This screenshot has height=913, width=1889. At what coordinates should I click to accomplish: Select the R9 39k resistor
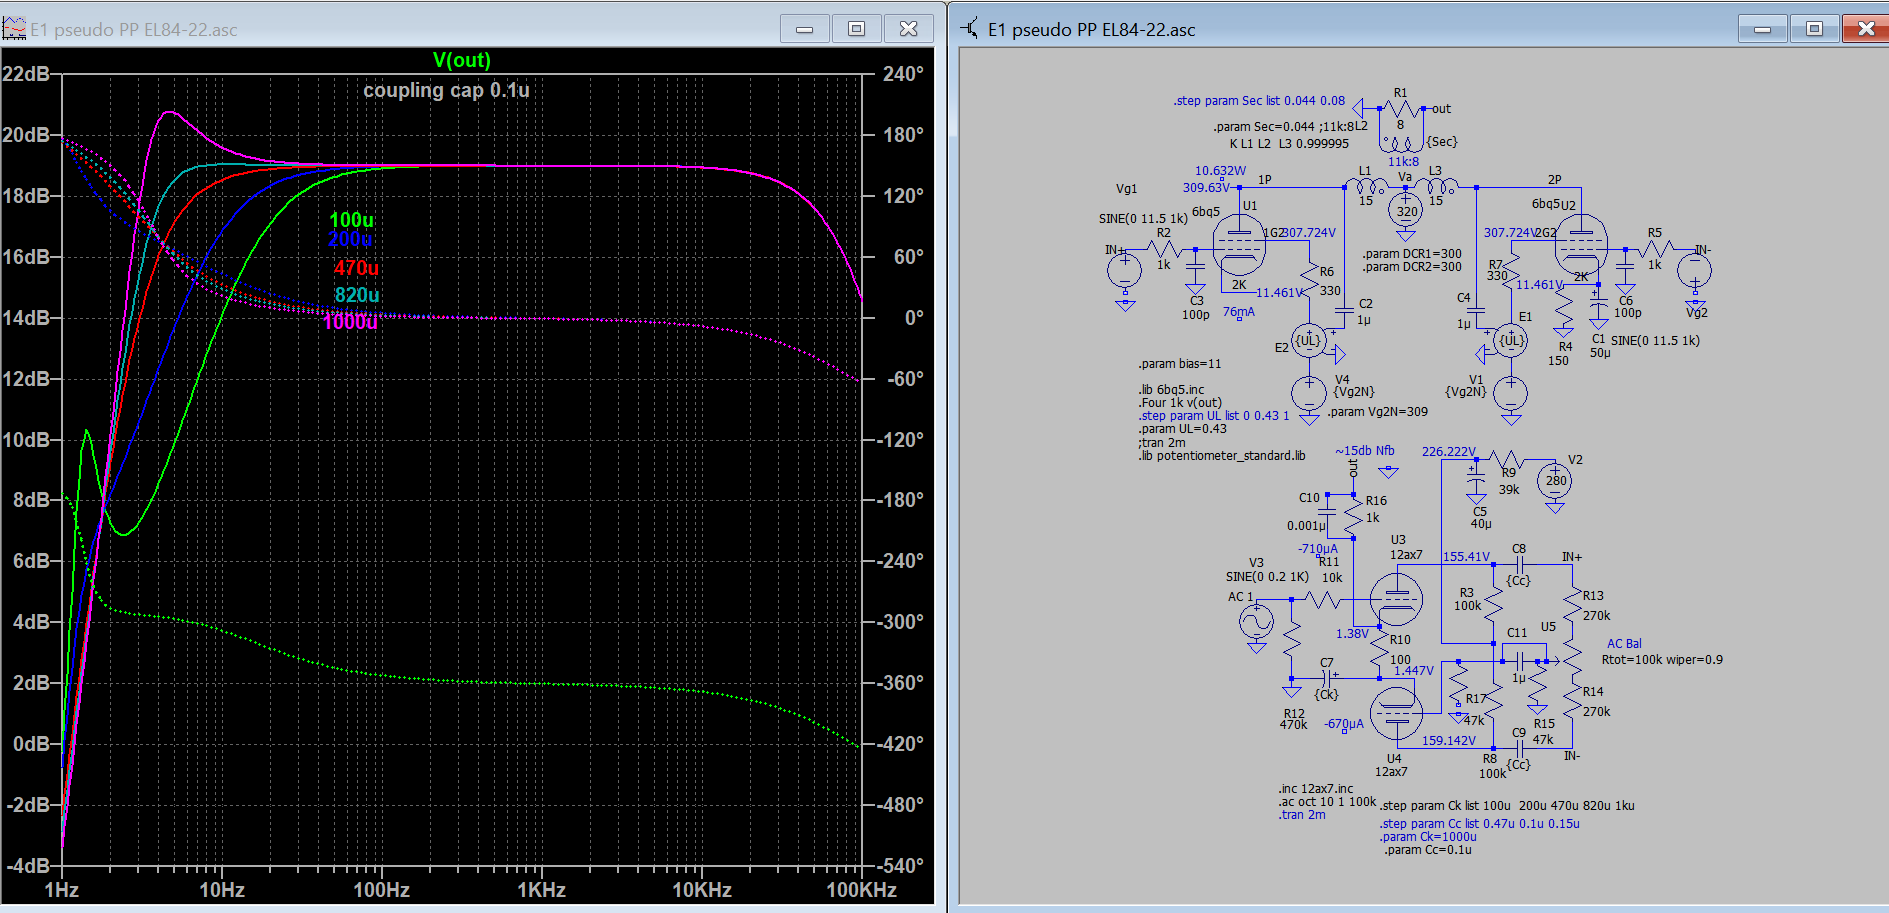[1509, 460]
